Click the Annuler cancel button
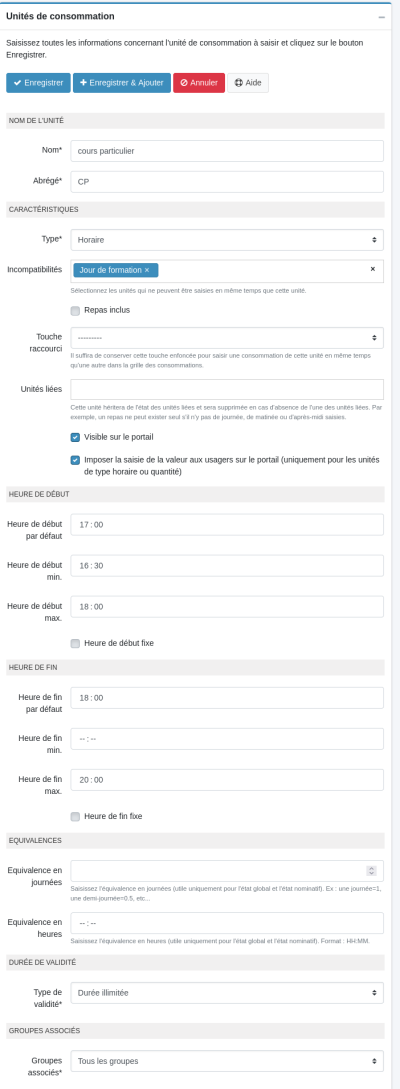400x1089 pixels. click(x=199, y=83)
